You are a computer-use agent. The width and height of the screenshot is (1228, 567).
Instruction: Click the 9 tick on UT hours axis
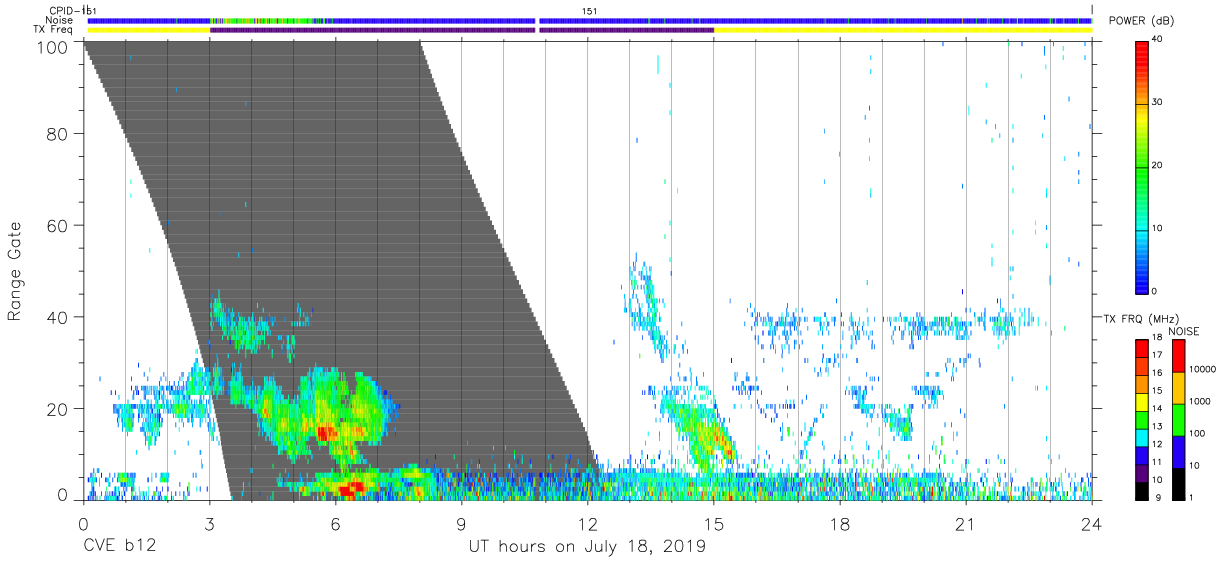point(461,522)
